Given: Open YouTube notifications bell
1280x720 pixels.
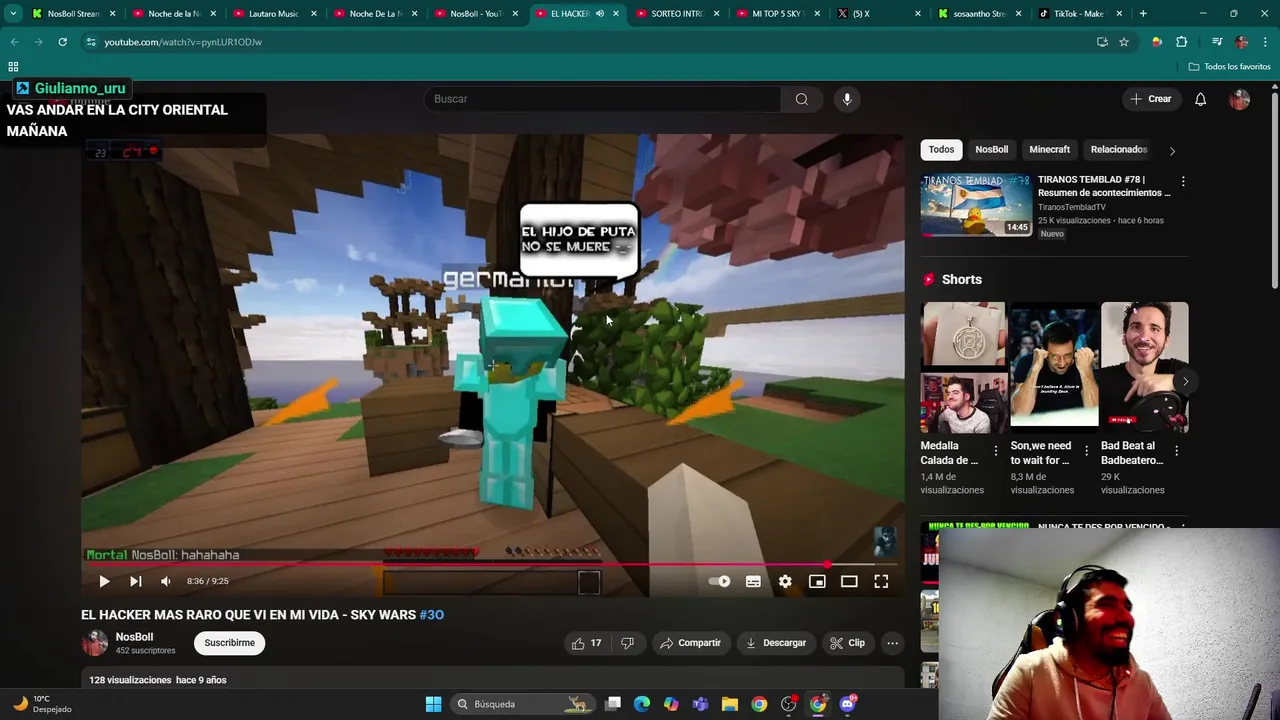Looking at the screenshot, I should 1201,99.
